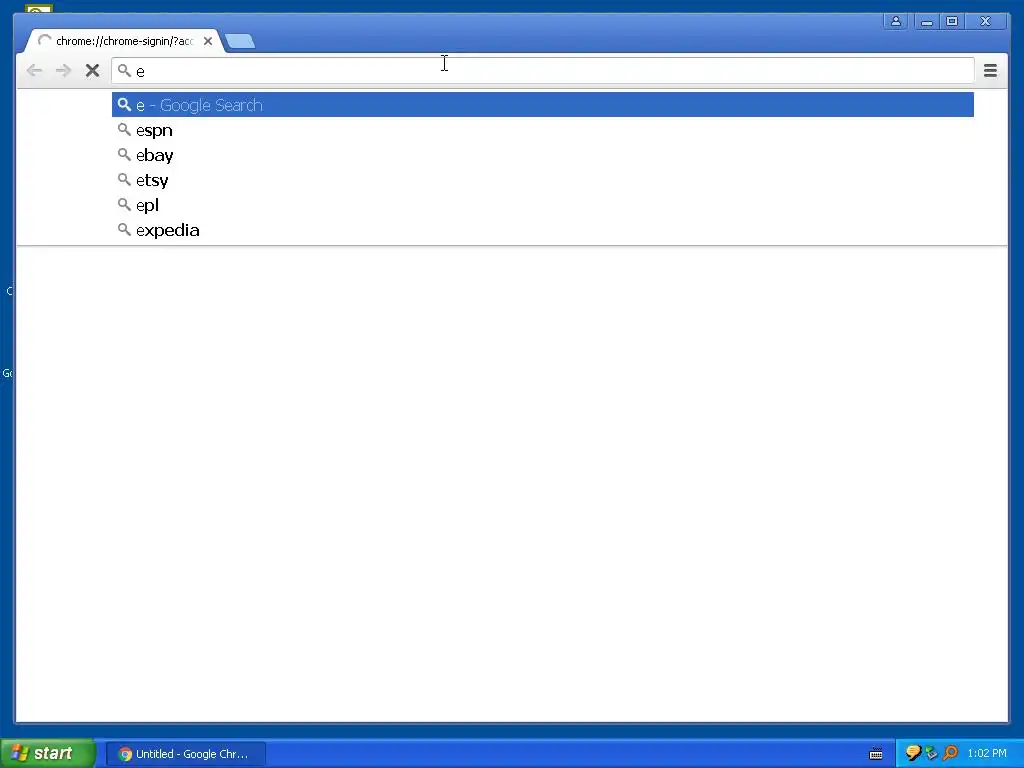This screenshot has width=1024, height=768.
Task: Click into the address bar containing 'e'
Action: (542, 71)
